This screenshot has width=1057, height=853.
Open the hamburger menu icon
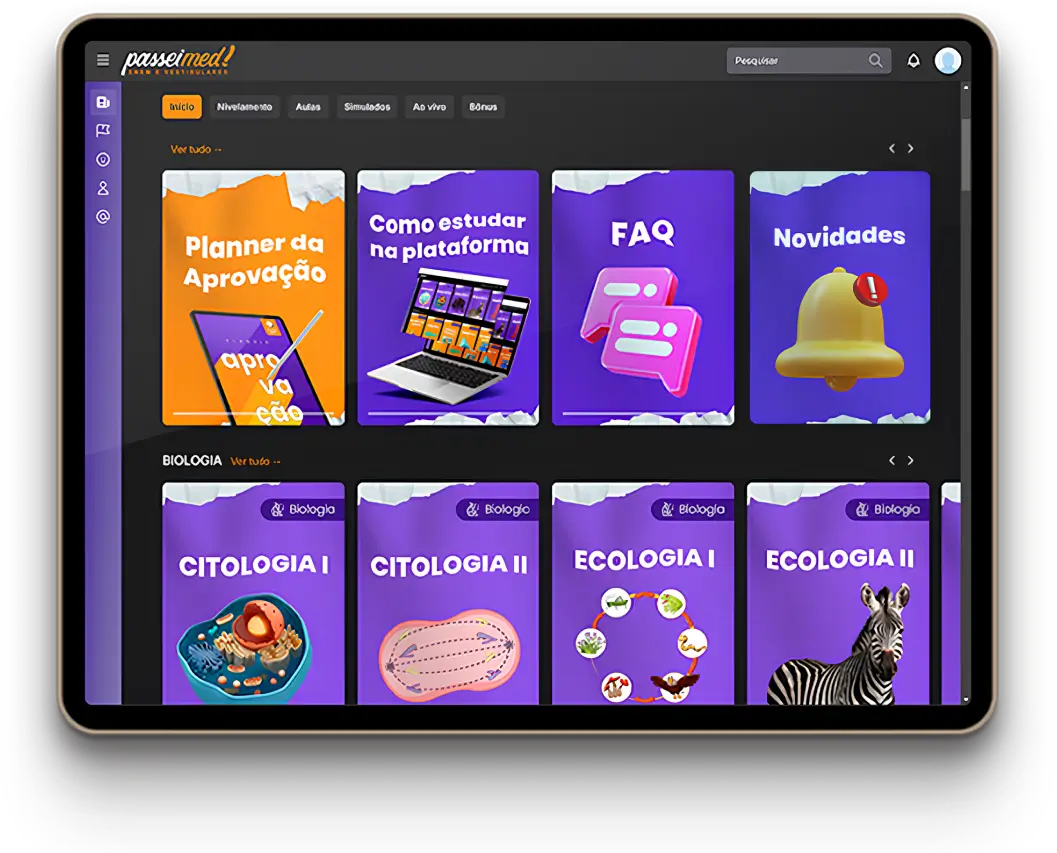click(x=103, y=60)
